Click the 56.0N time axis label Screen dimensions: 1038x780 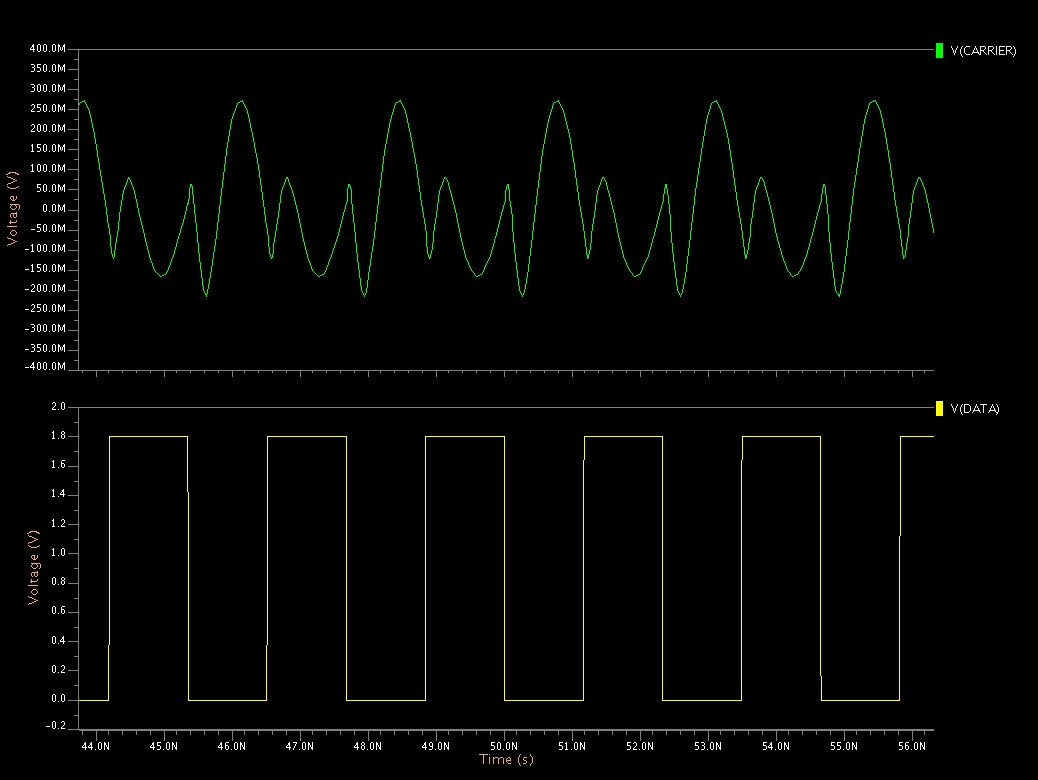(912, 746)
